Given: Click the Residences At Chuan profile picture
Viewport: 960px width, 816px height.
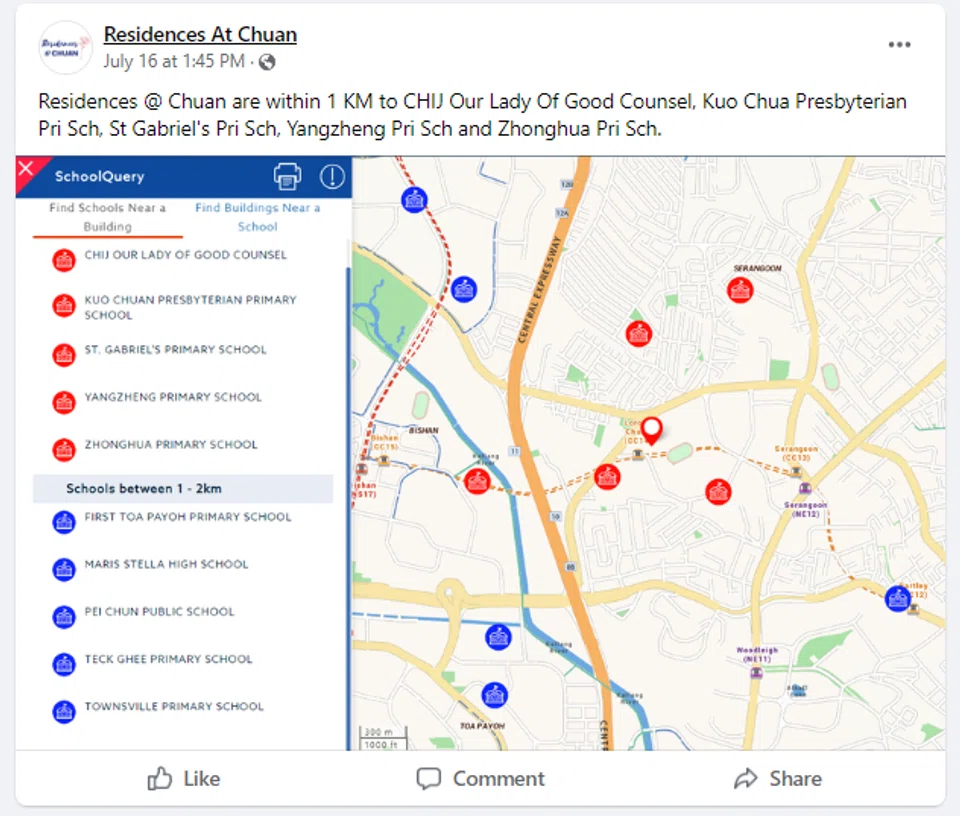Looking at the screenshot, I should click(65, 47).
